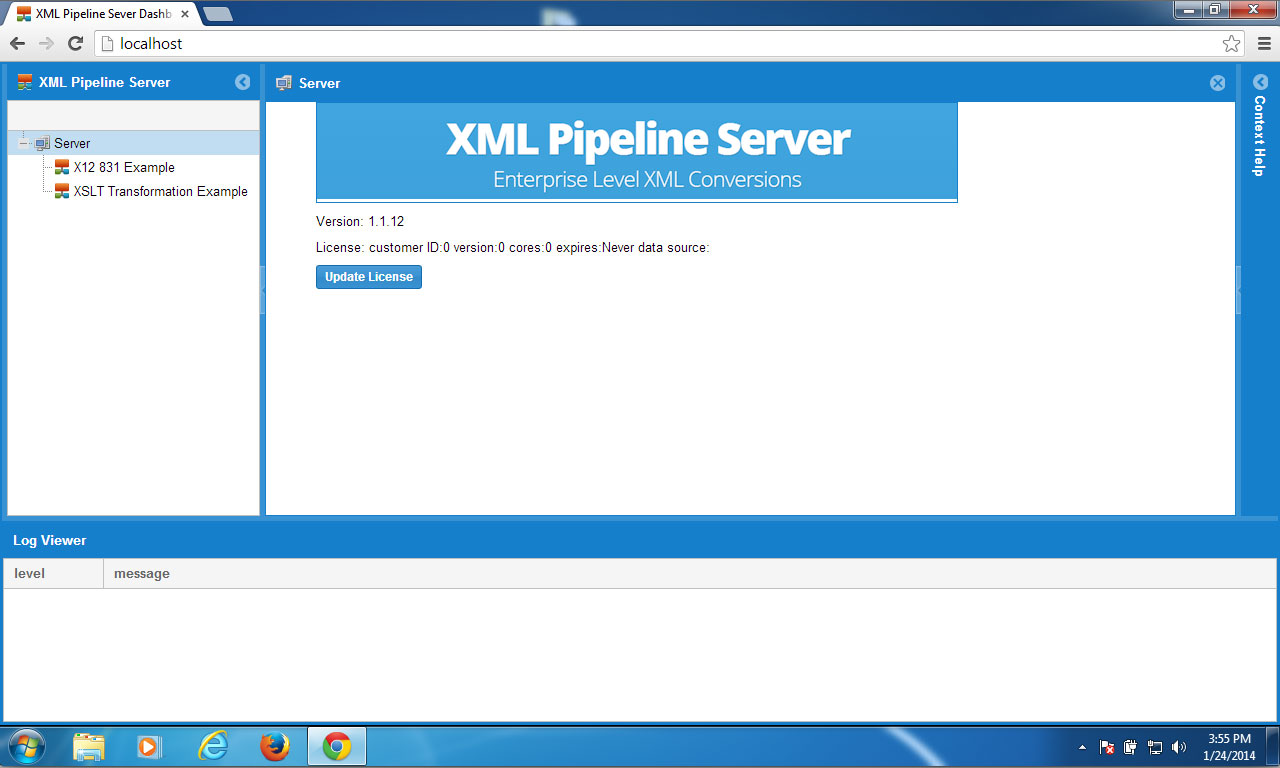The height and width of the screenshot is (768, 1280).
Task: Click the taskbar clock showing 3:55 PM
Action: 1230,747
